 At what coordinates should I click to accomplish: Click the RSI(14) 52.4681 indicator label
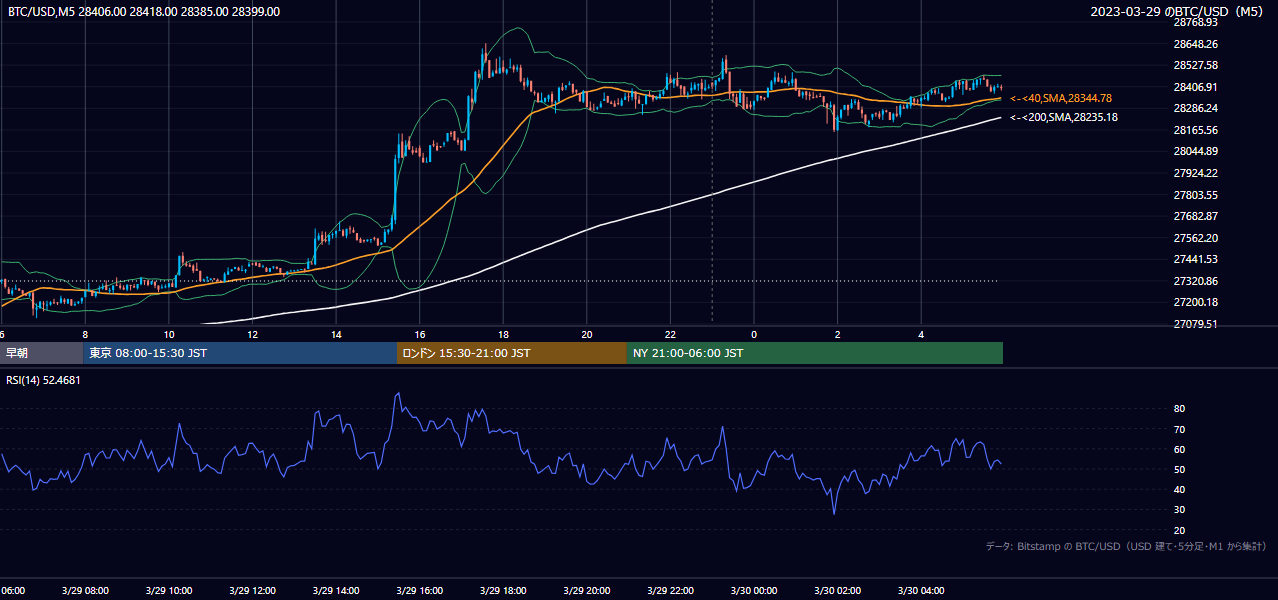pyautogui.click(x=43, y=380)
